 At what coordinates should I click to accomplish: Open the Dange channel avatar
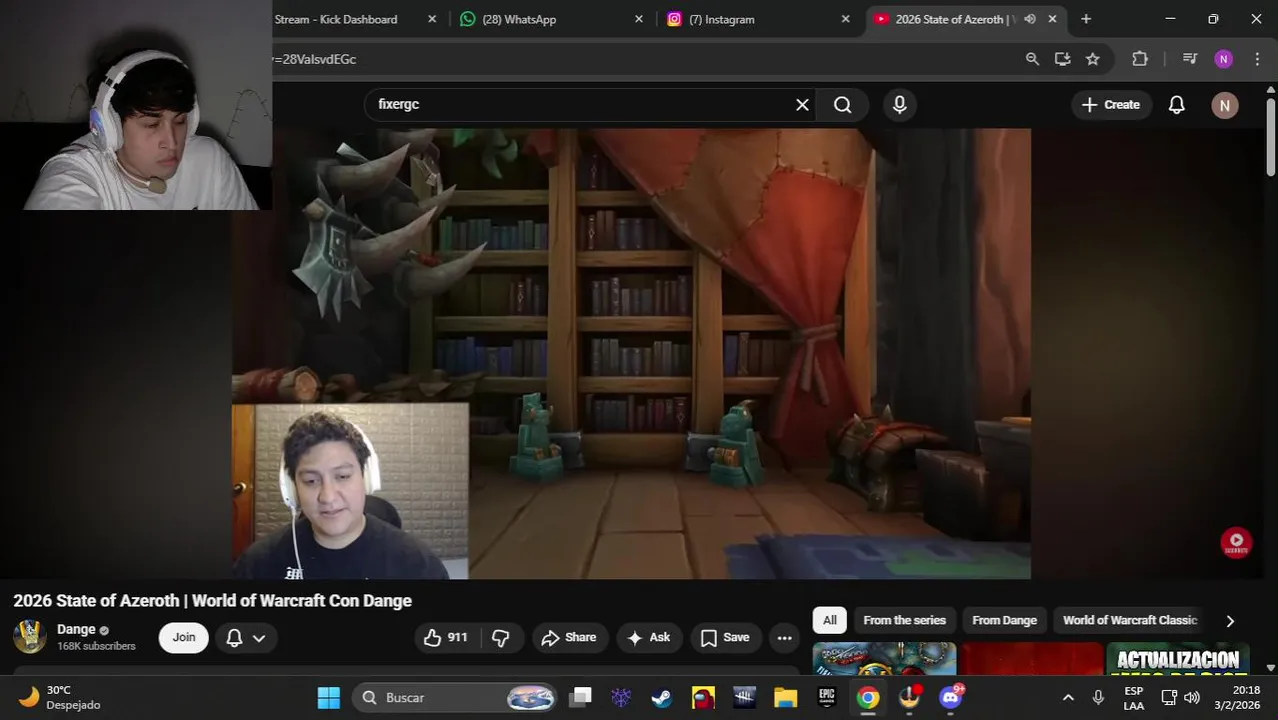[x=29, y=637]
